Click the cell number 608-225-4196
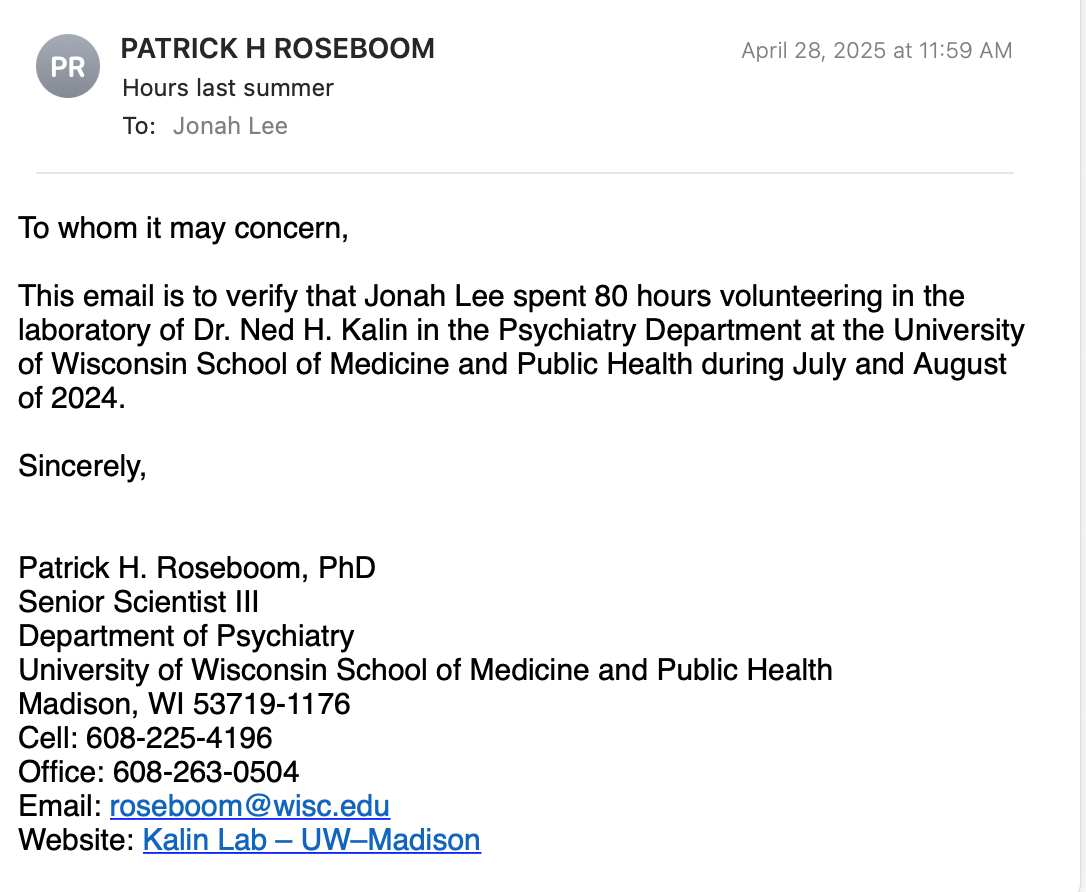 (179, 738)
